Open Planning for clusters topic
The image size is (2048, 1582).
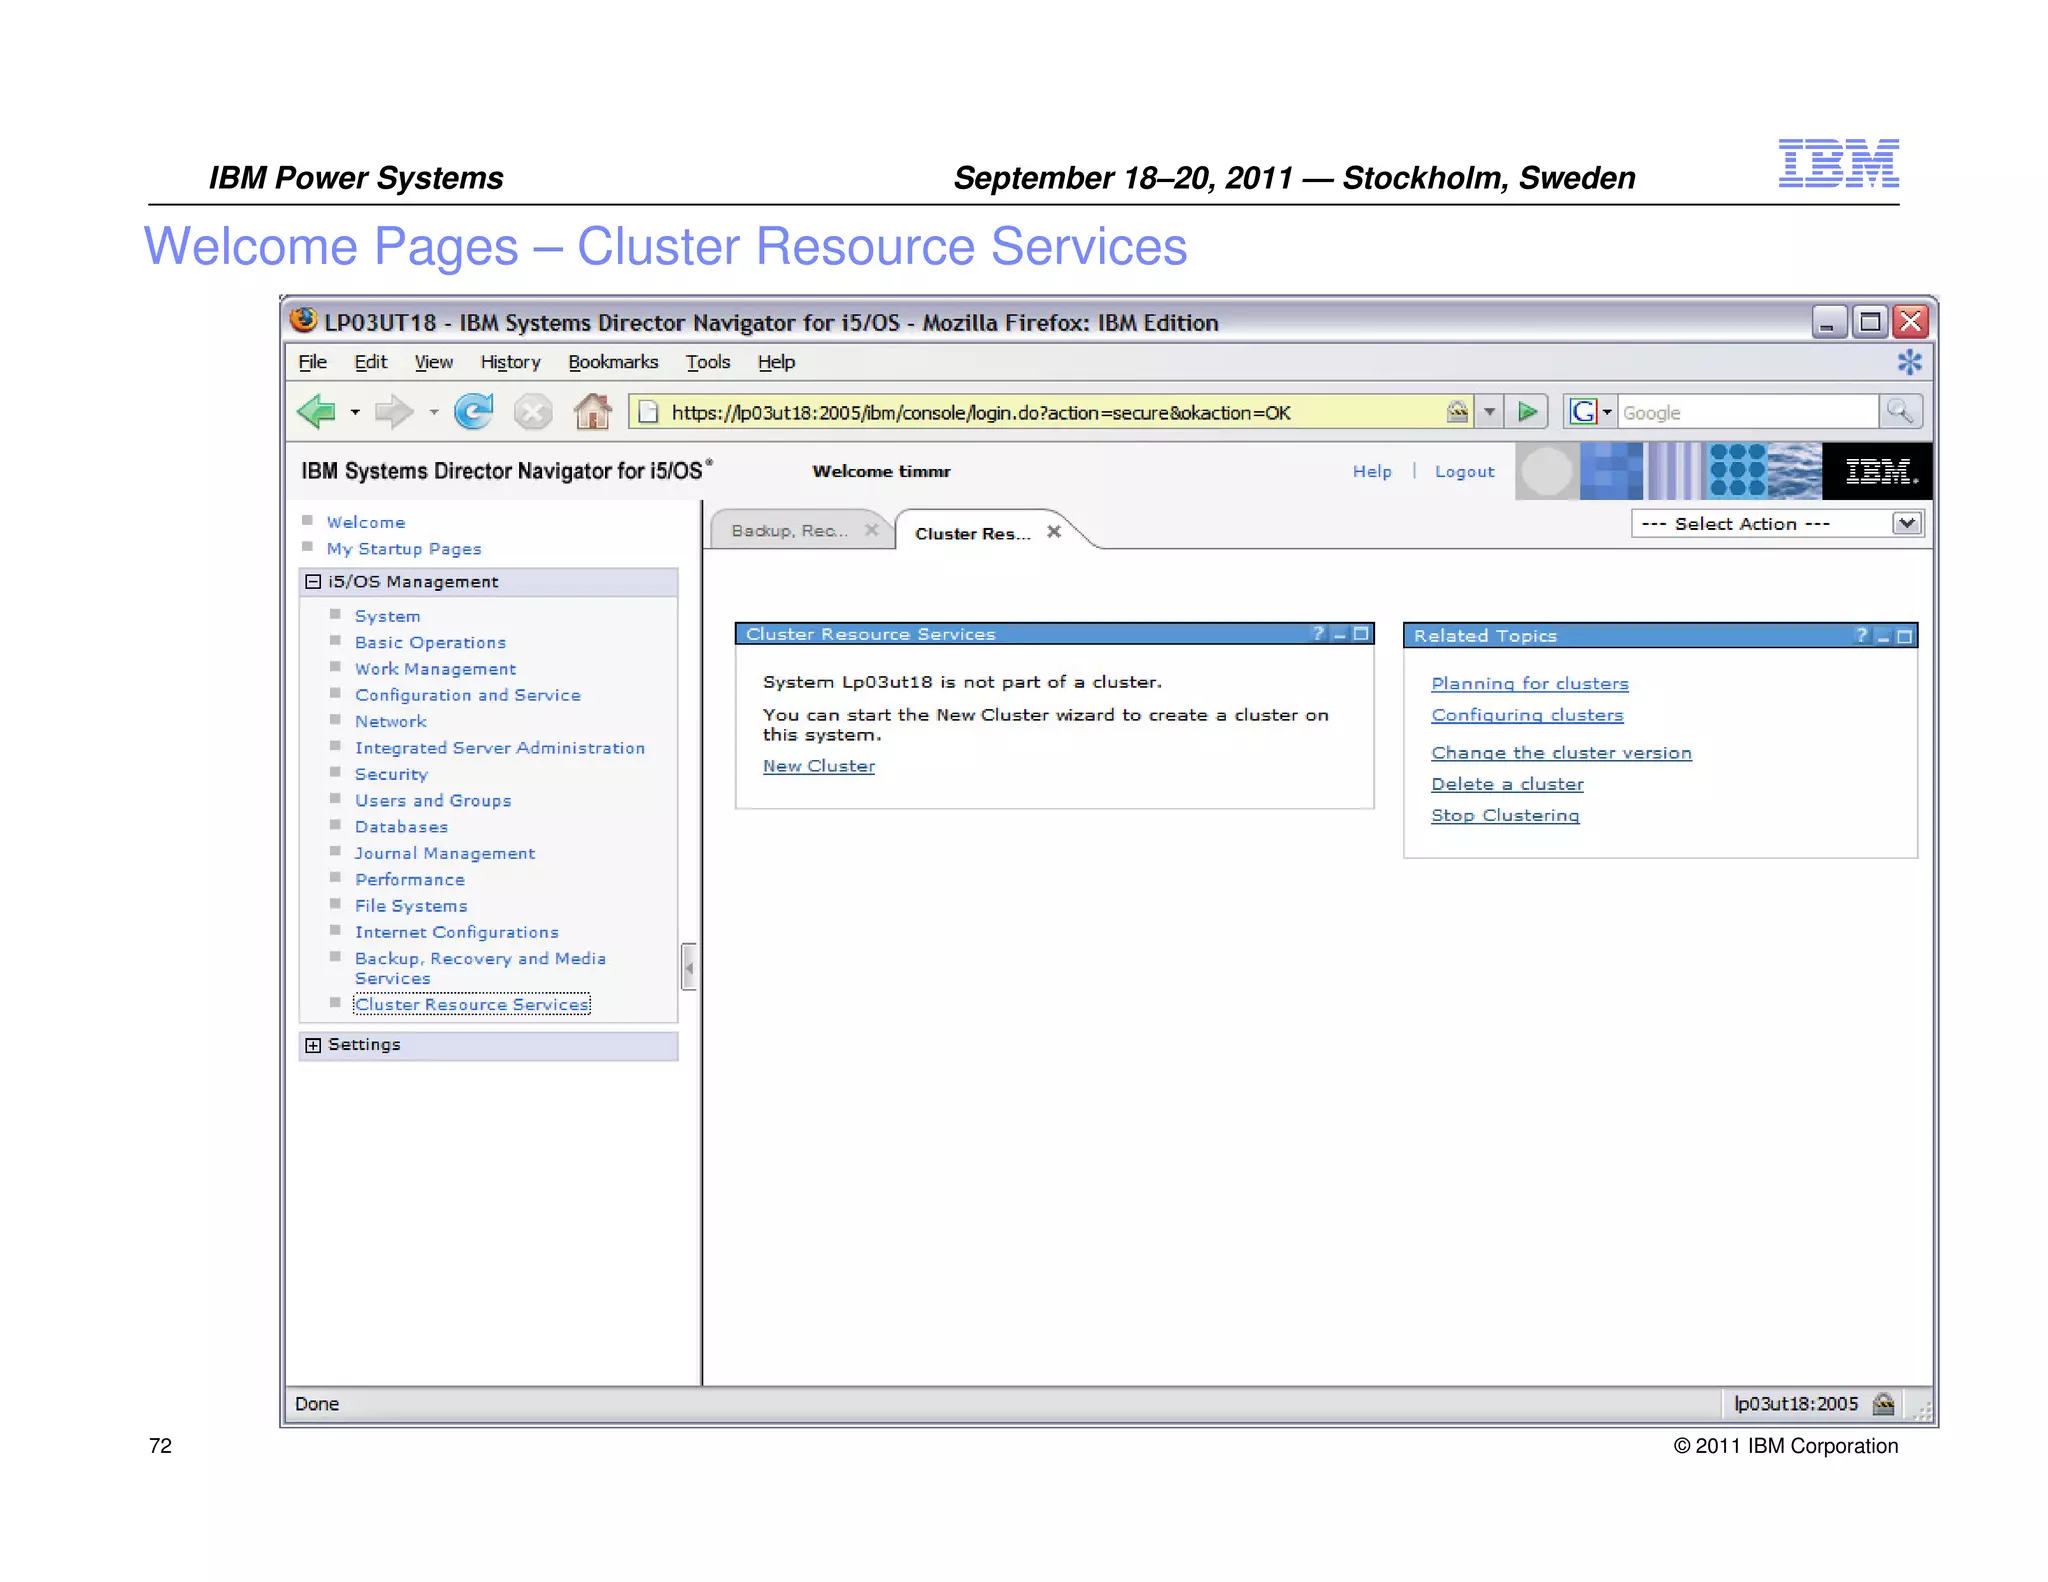tap(1530, 683)
